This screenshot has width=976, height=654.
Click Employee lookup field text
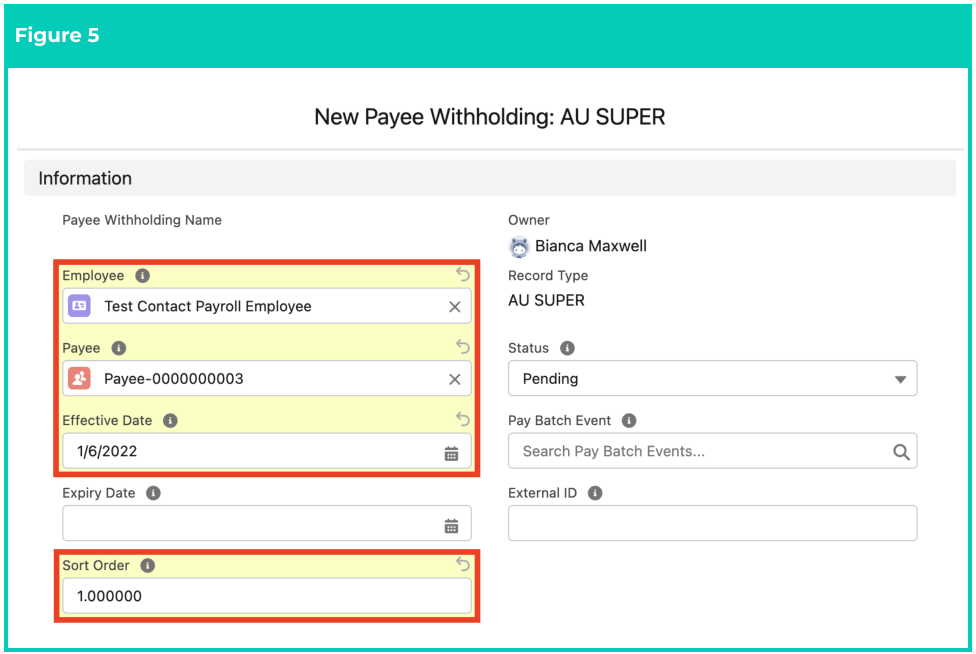[208, 306]
